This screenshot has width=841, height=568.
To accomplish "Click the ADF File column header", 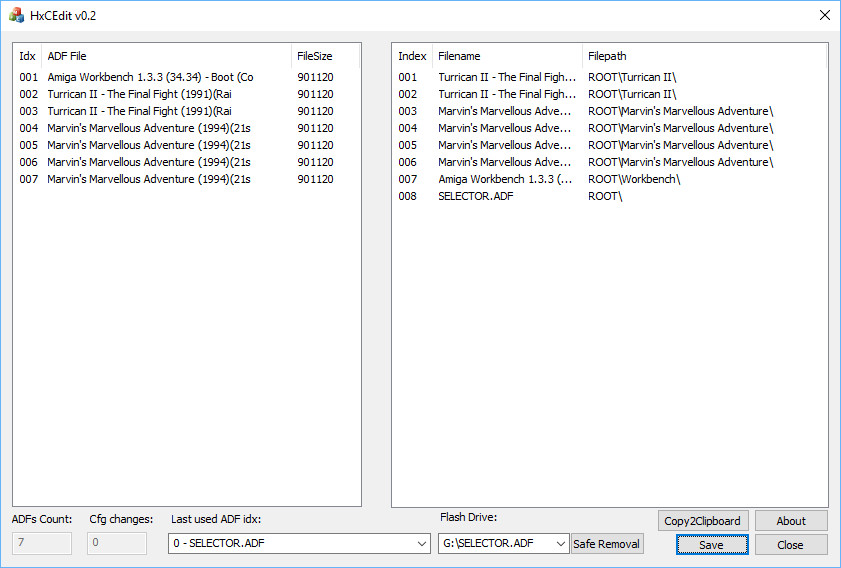I will tap(166, 56).
